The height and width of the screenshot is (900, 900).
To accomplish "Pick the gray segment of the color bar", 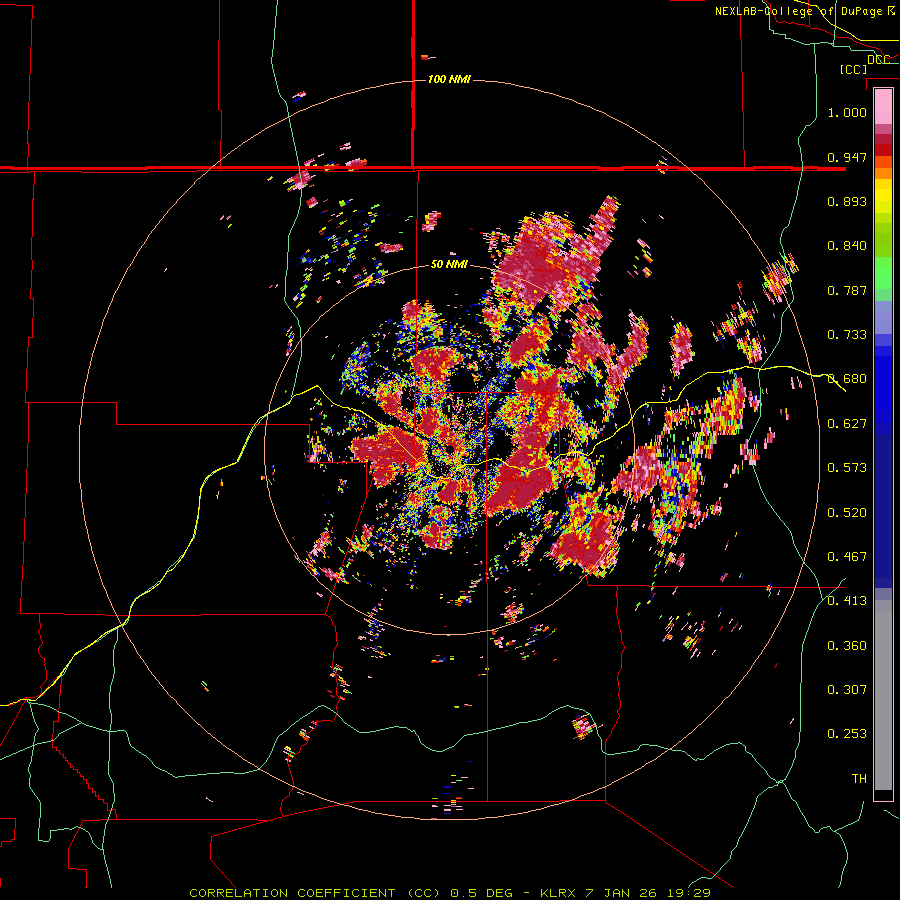I will pos(883,695).
